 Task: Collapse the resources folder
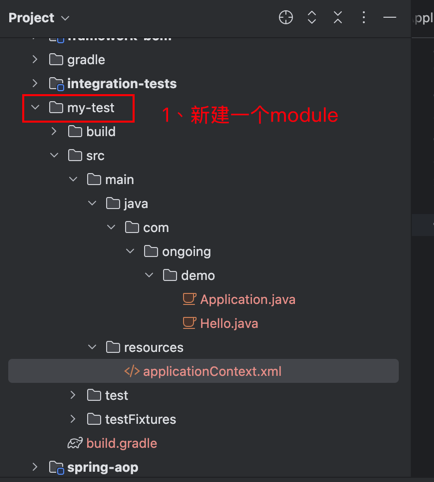click(92, 347)
